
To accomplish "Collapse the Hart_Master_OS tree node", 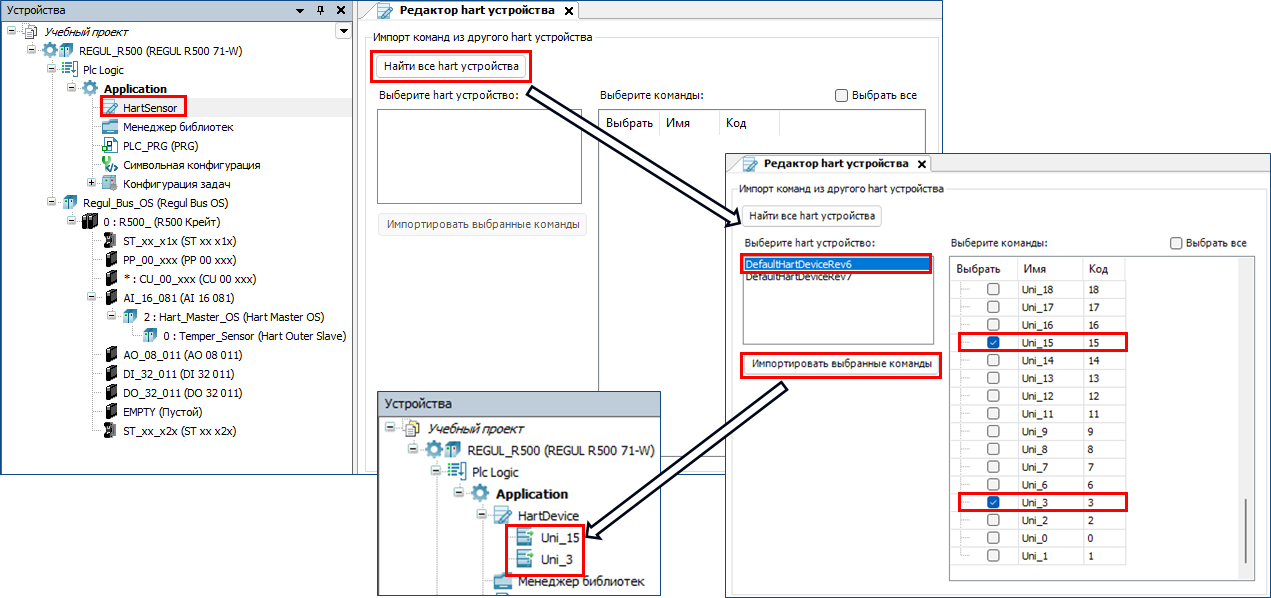I will [x=112, y=317].
